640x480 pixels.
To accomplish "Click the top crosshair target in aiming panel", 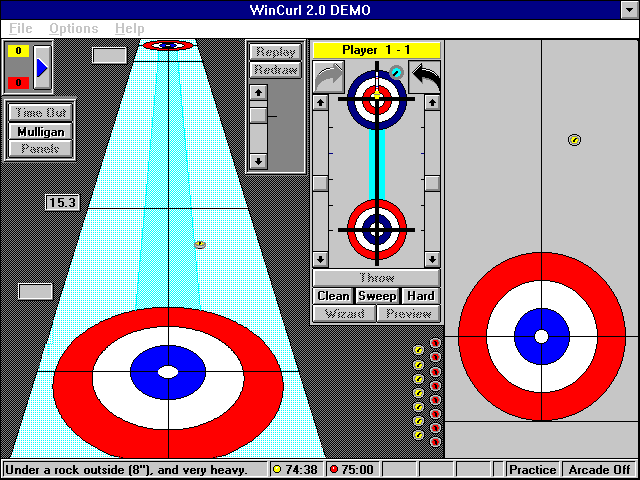I will 377,98.
